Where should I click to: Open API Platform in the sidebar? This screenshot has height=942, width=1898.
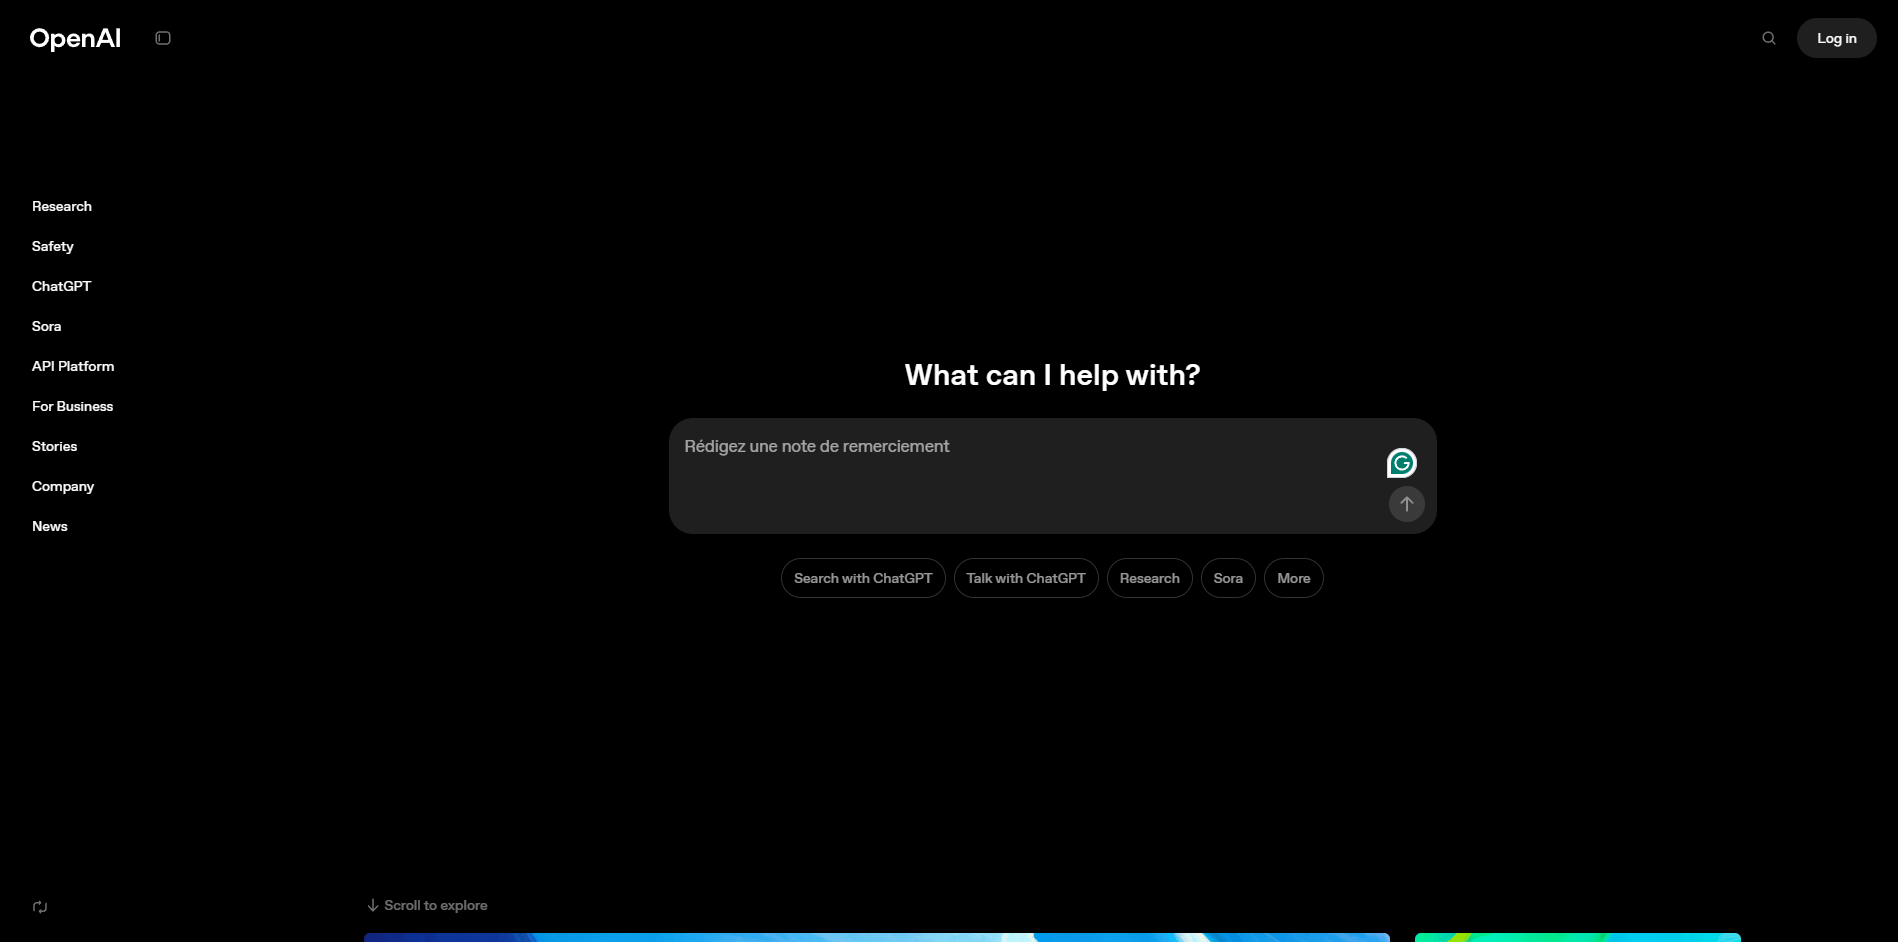(x=73, y=366)
